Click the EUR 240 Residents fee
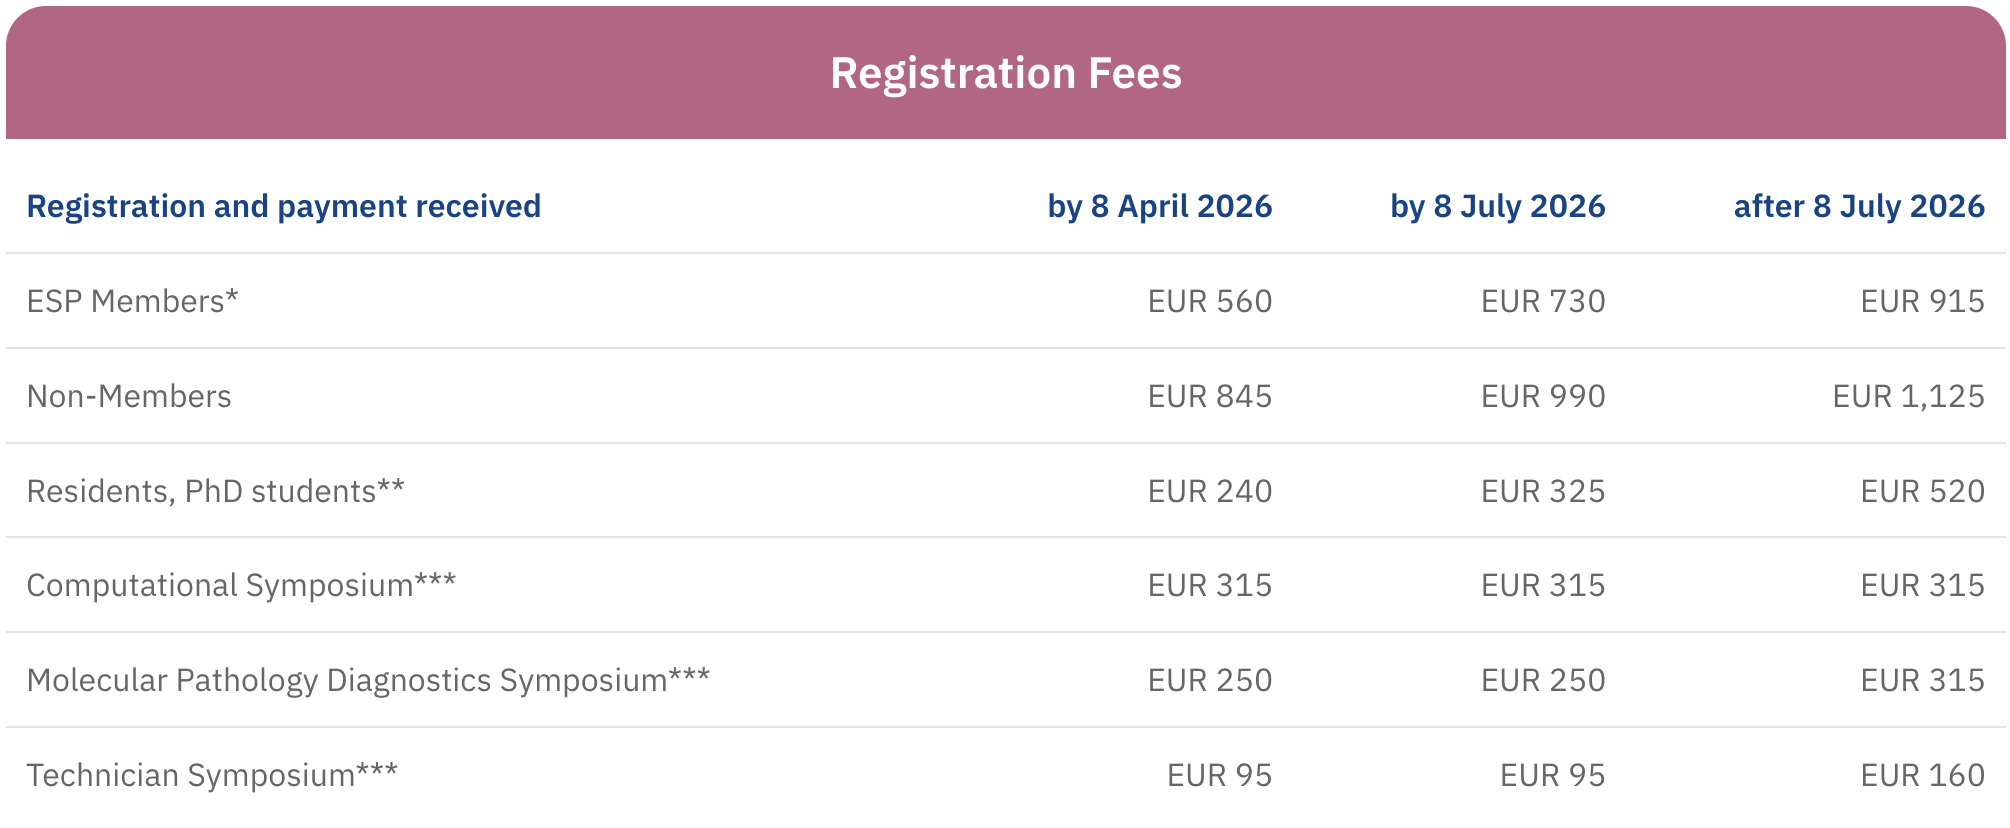2010x828 pixels. coord(1209,491)
